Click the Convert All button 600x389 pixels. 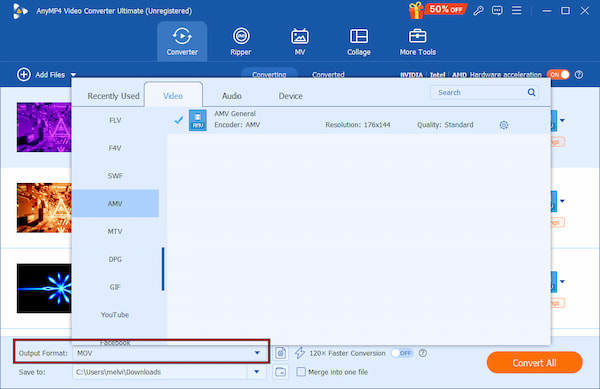coord(535,363)
